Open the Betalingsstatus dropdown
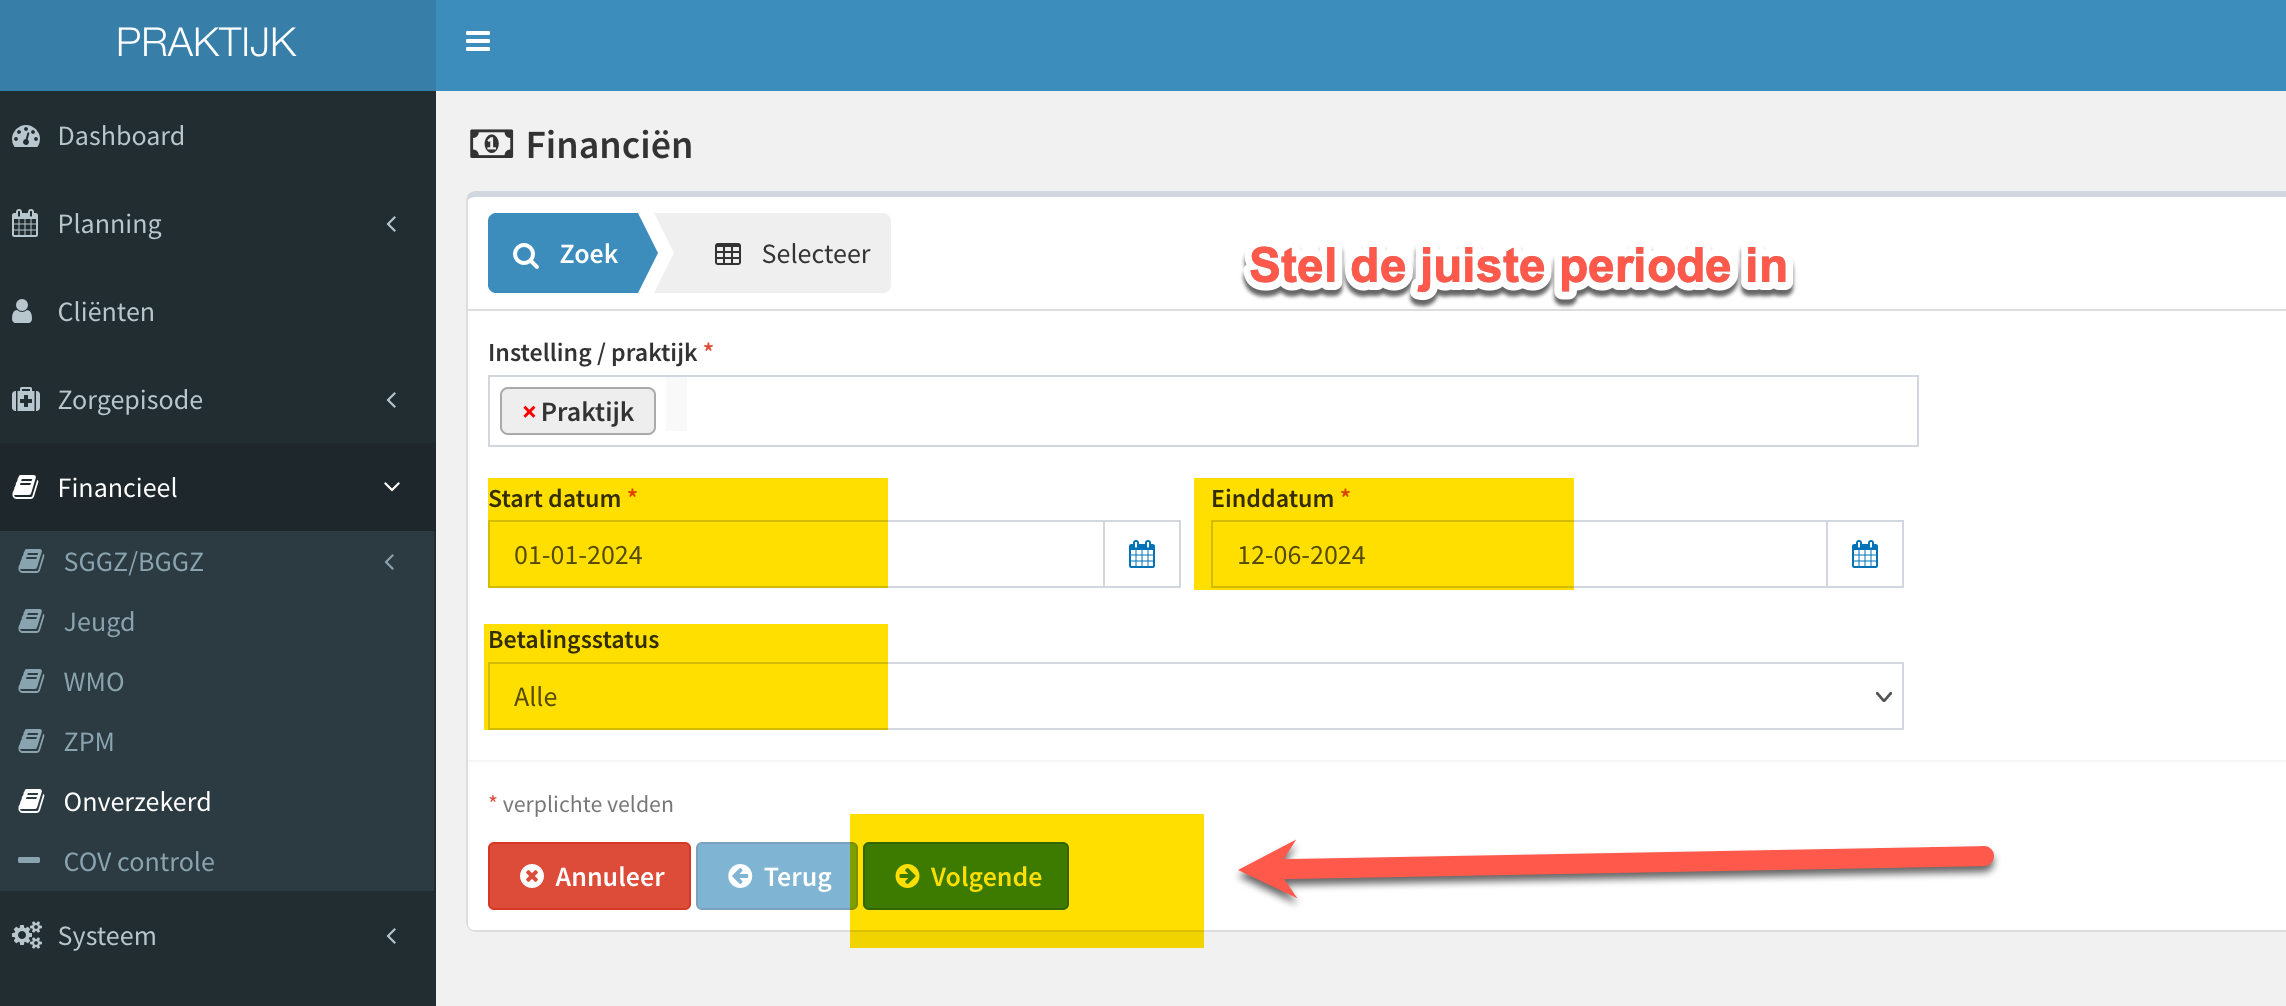The height and width of the screenshot is (1006, 2286). click(1196, 696)
